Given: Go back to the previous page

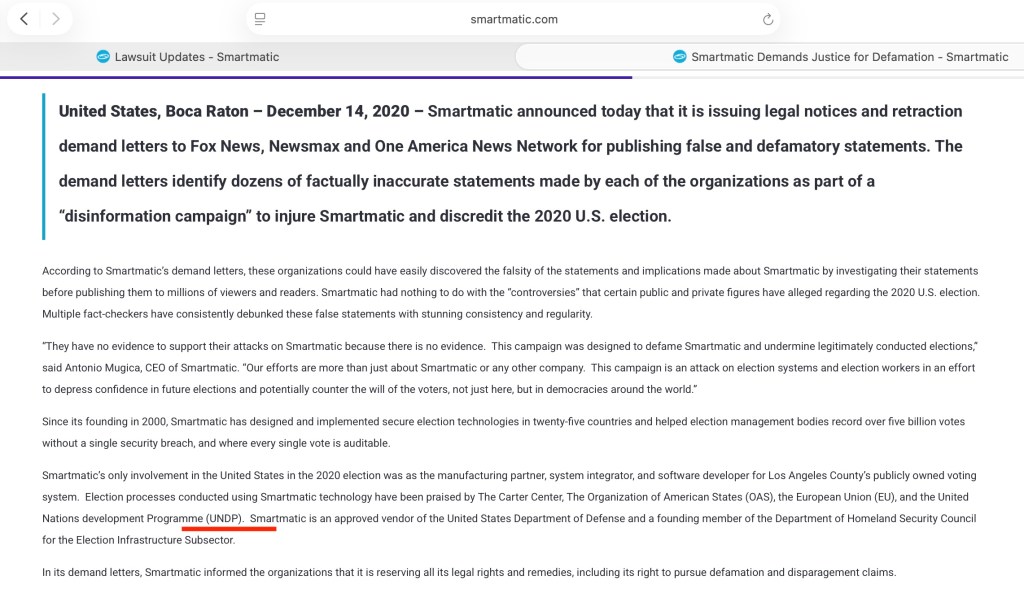Looking at the screenshot, I should click(x=24, y=19).
